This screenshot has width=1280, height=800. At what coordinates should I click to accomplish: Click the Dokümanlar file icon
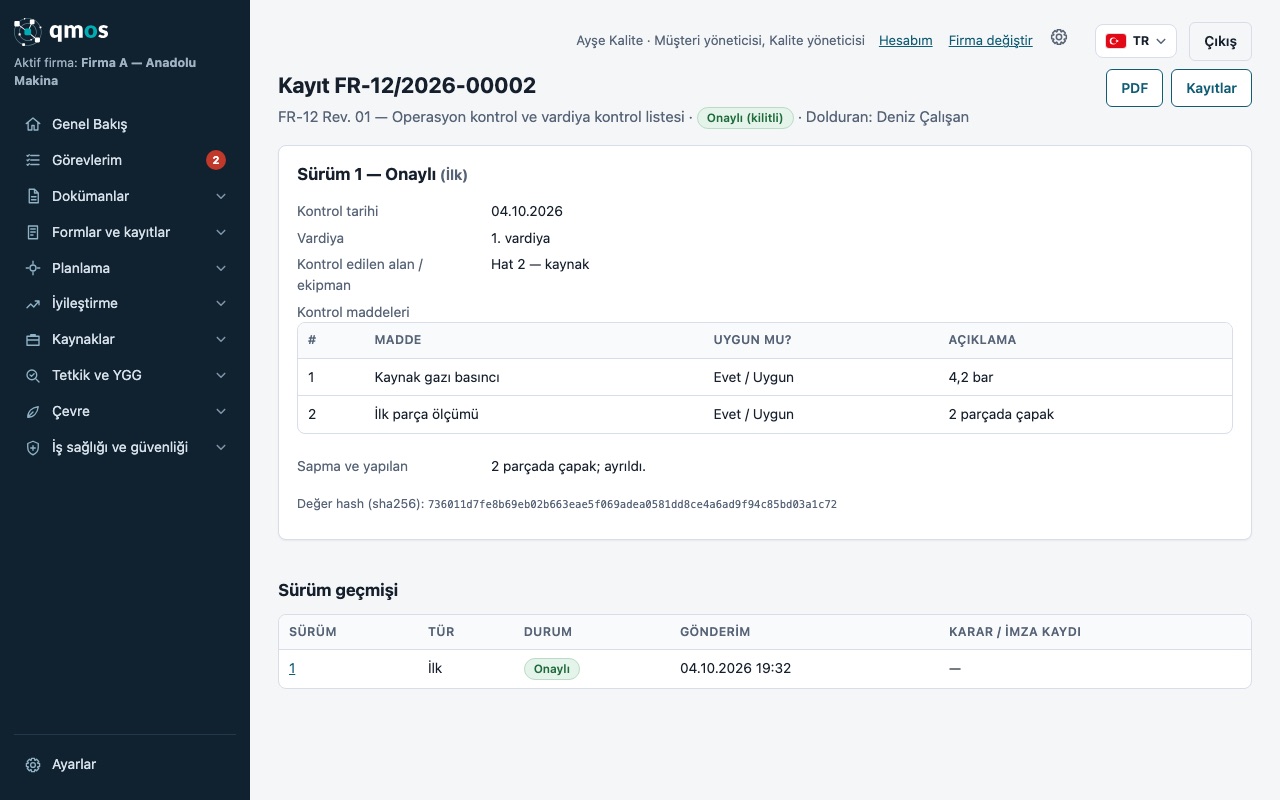click(x=33, y=196)
